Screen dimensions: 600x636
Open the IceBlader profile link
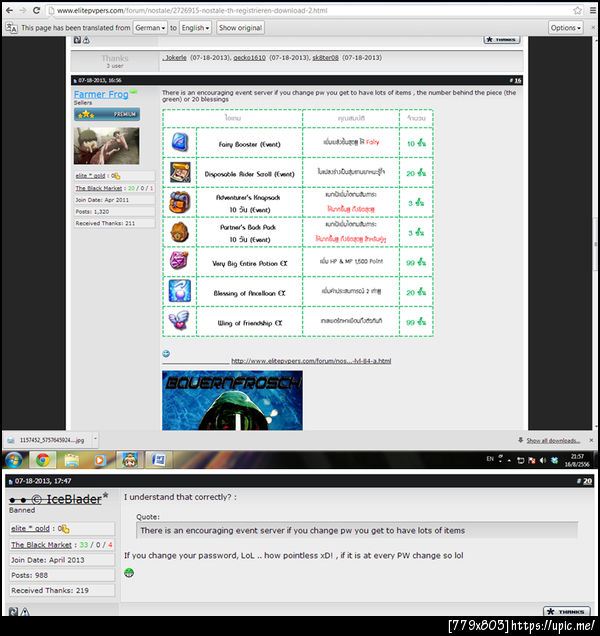[56, 499]
